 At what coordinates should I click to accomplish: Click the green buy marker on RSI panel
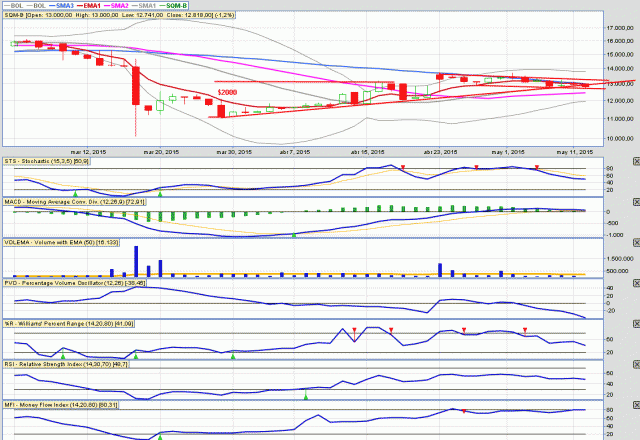[306, 395]
